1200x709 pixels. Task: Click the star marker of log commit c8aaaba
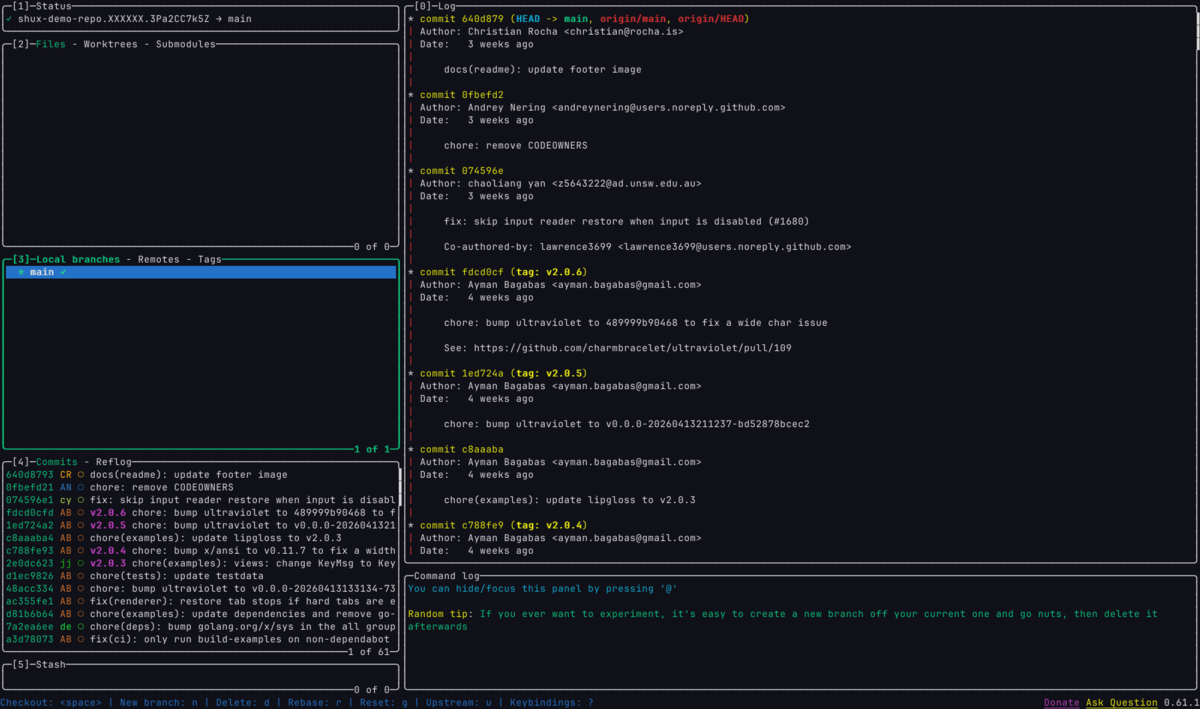tap(410, 449)
